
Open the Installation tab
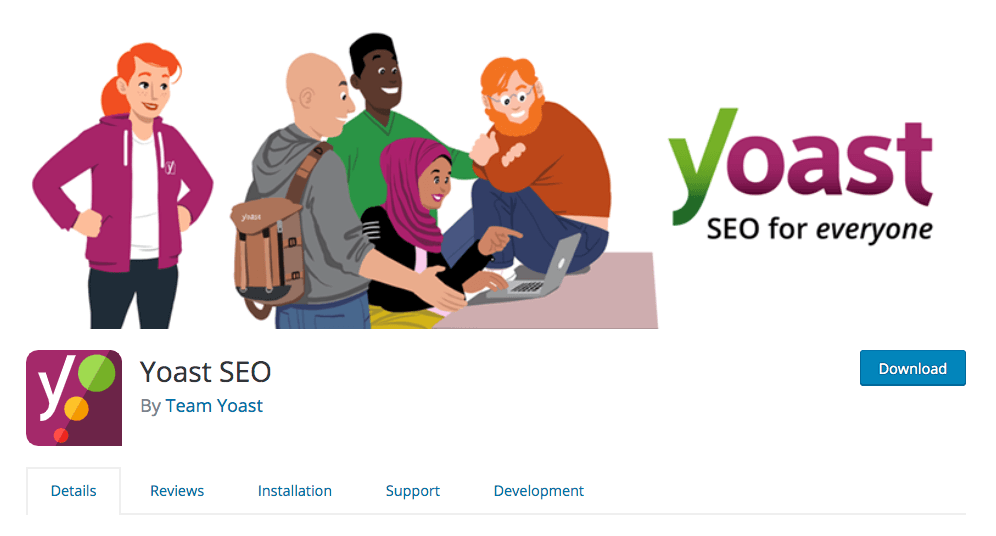pos(295,491)
